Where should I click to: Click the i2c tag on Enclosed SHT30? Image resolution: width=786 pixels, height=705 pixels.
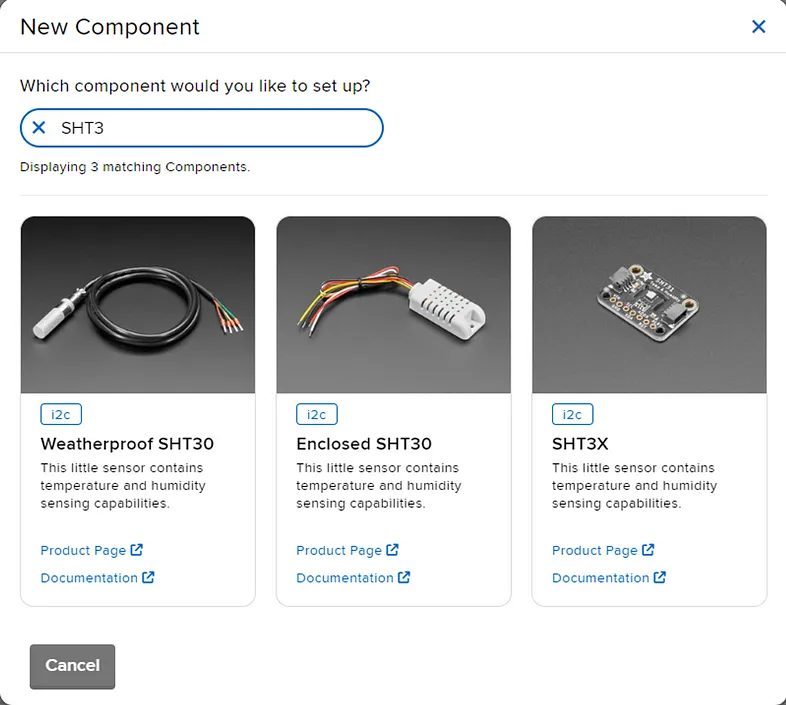click(x=317, y=414)
